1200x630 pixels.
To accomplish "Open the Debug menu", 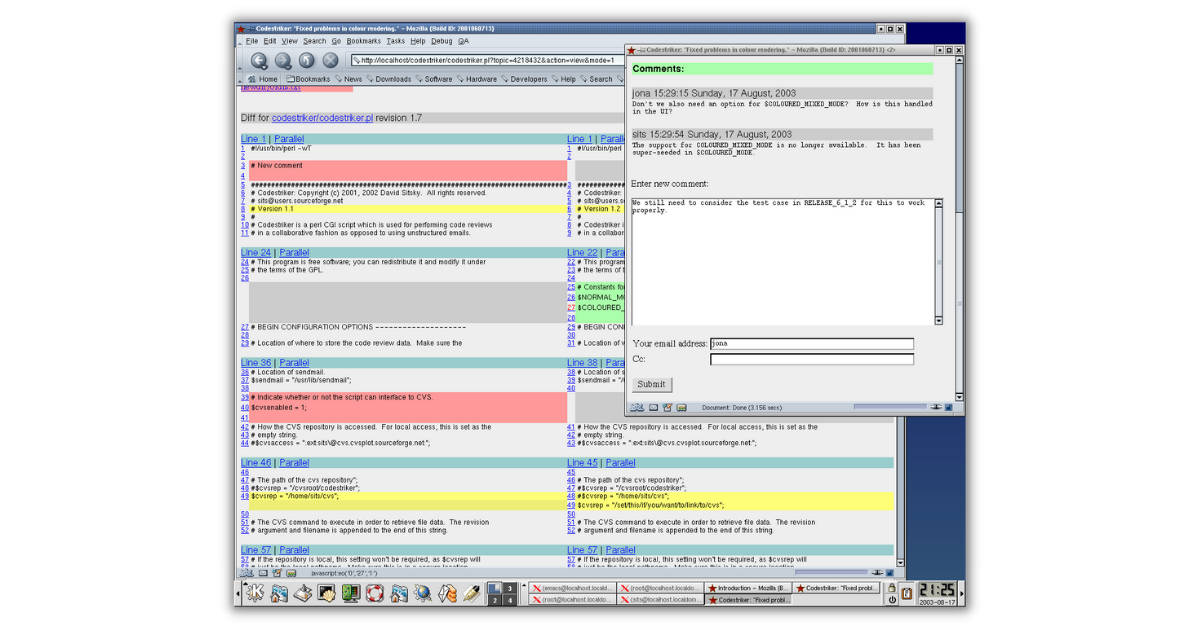I will (441, 41).
